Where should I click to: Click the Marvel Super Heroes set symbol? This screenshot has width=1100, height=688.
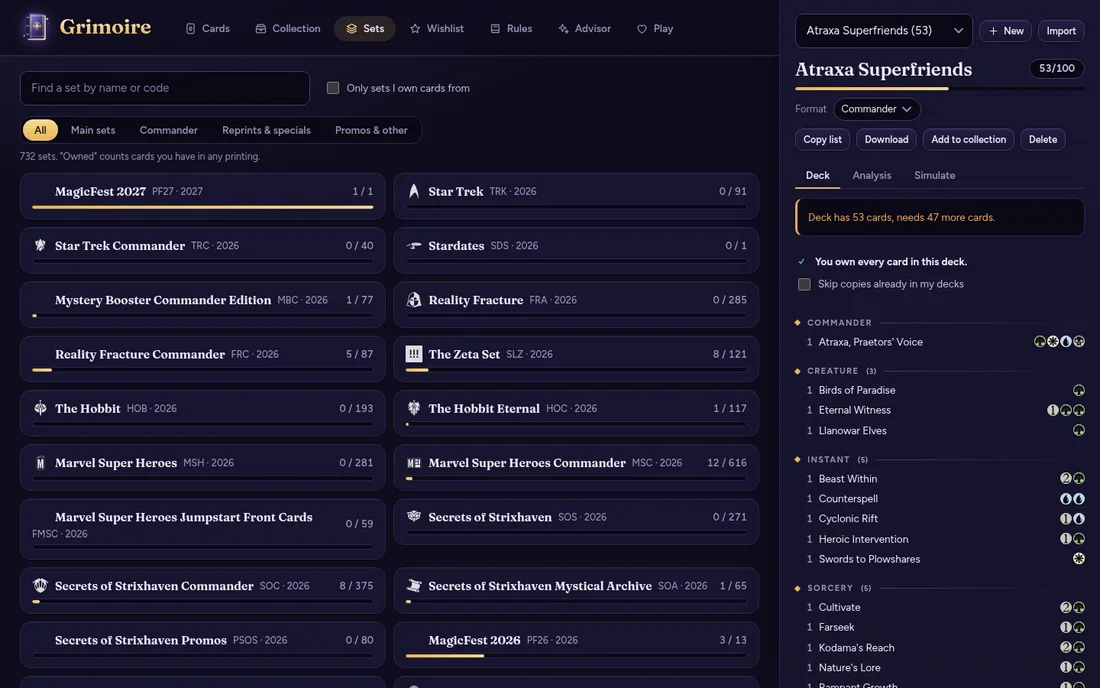pyautogui.click(x=40, y=462)
